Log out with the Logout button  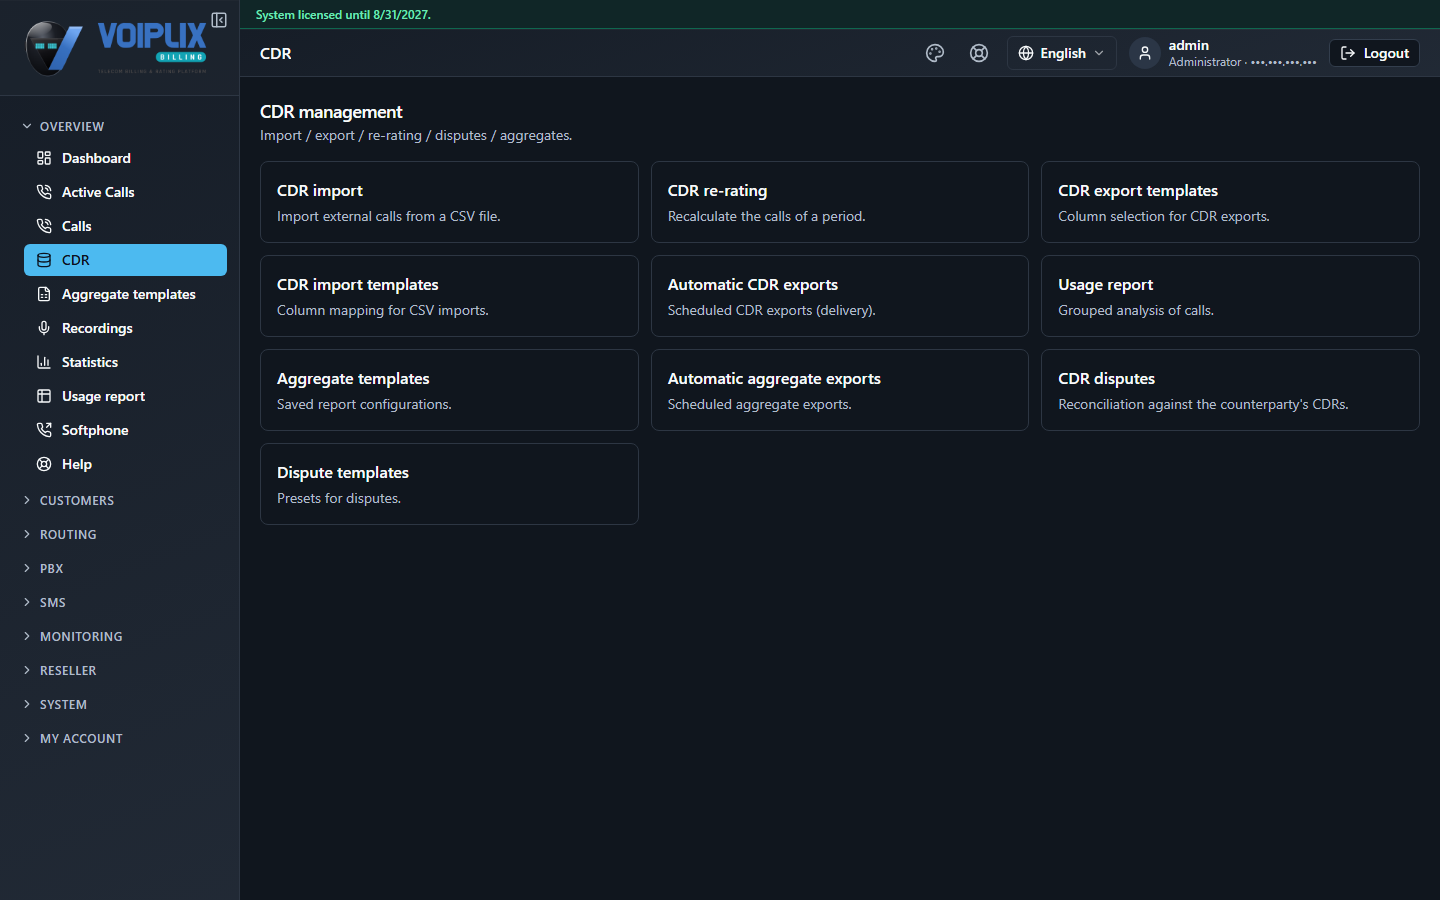click(1374, 53)
